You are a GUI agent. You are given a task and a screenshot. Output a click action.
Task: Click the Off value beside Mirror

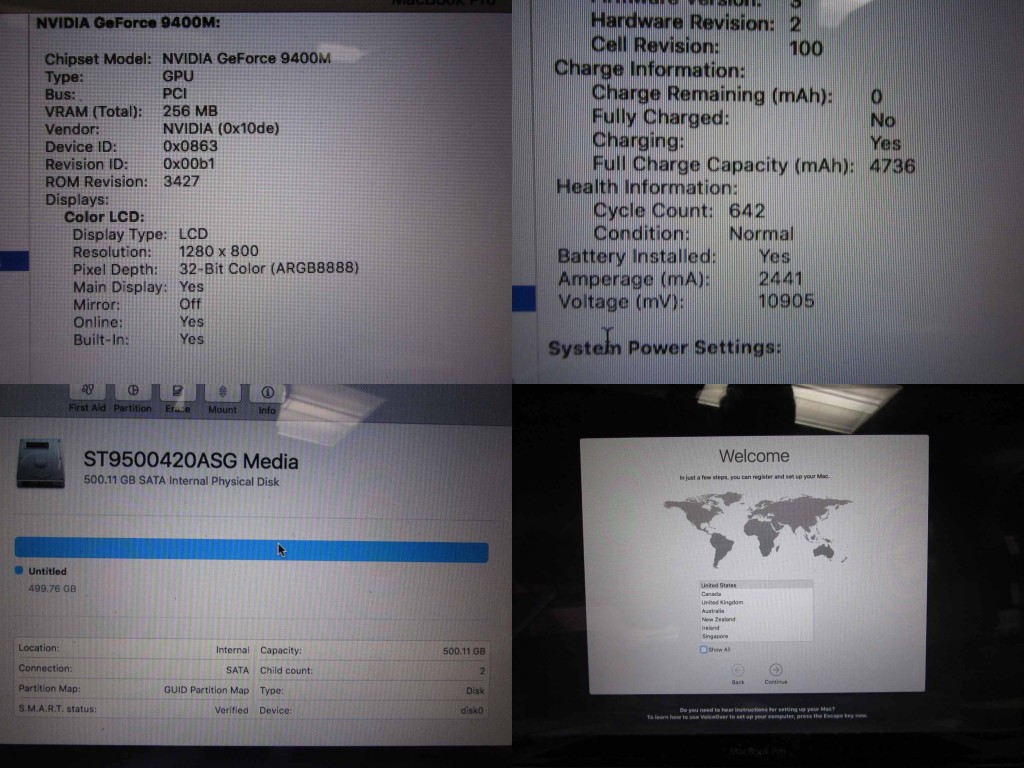click(190, 304)
